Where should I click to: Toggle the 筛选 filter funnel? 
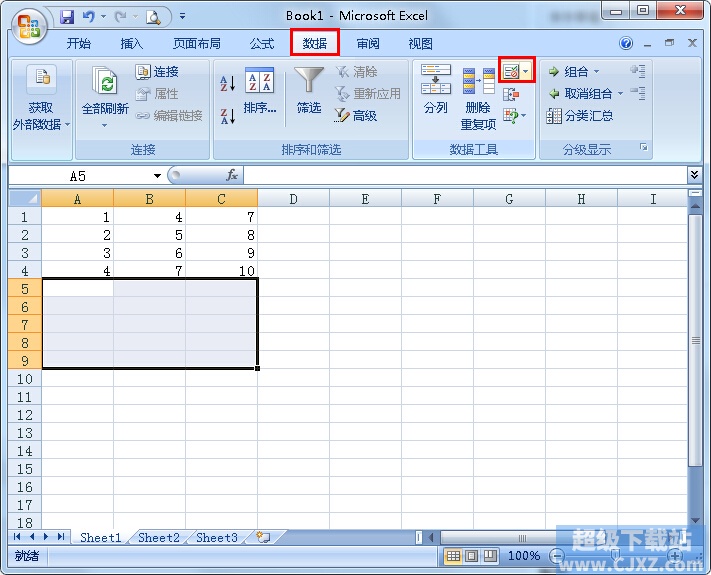point(309,91)
